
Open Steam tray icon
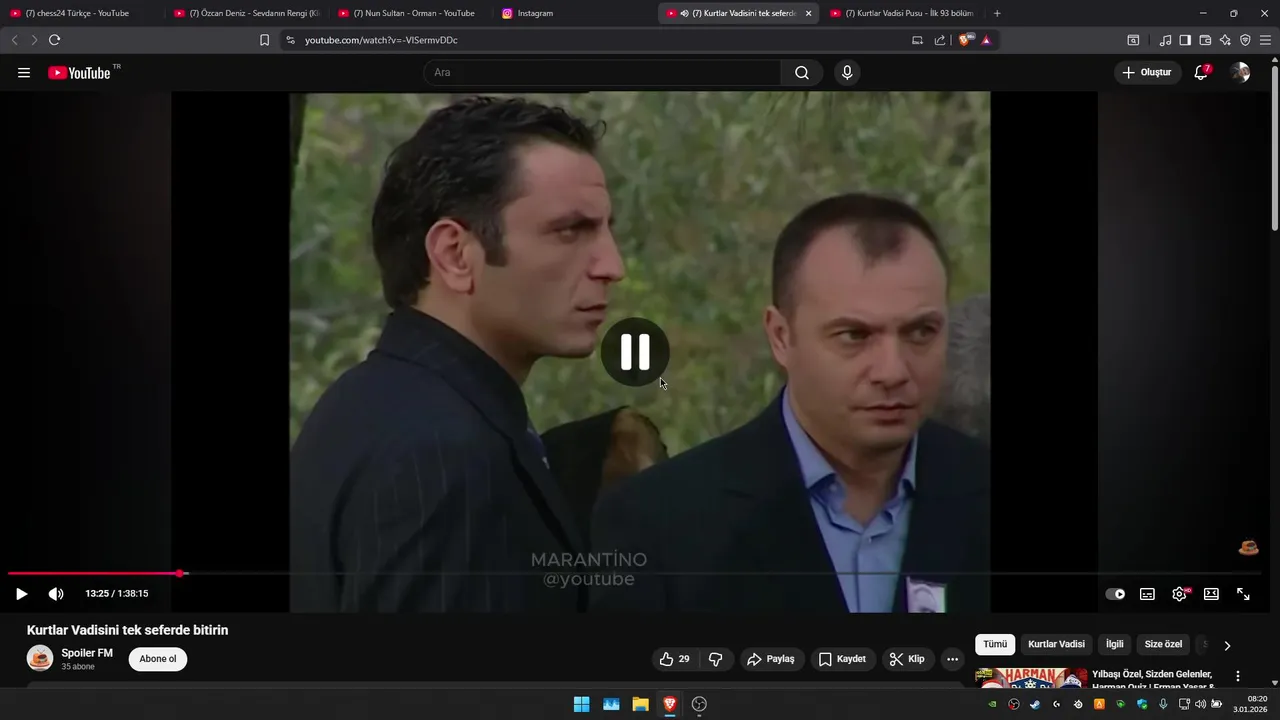coord(1035,704)
